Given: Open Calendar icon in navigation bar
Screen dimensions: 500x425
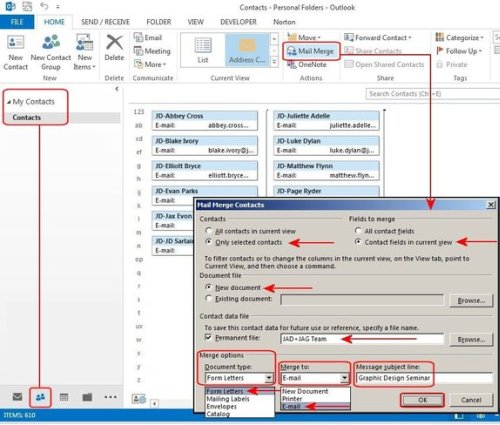Looking at the screenshot, I should [64, 397].
